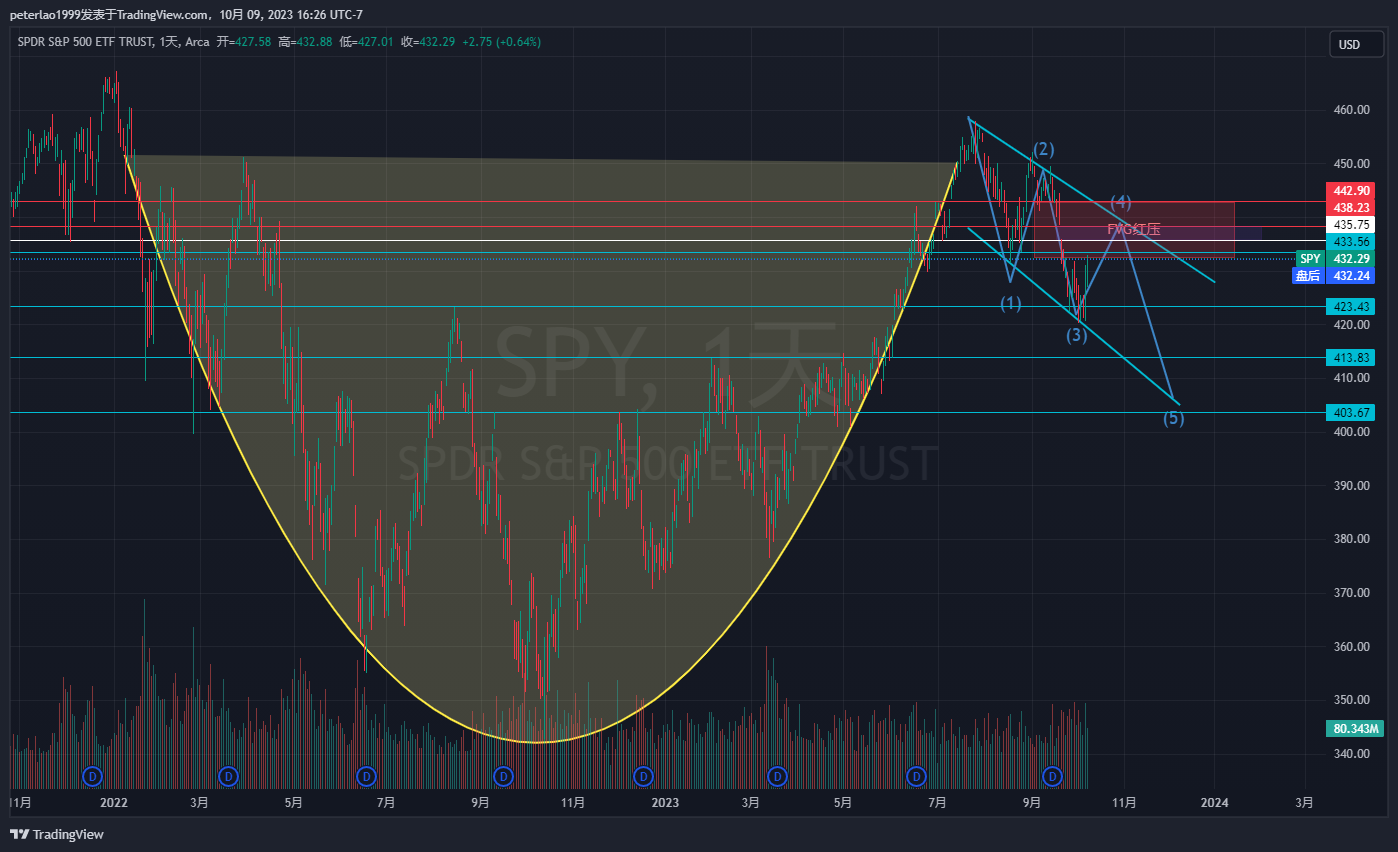This screenshot has height=852, width=1398.
Task: Select the cyan 423.43 price level label
Action: click(1350, 307)
